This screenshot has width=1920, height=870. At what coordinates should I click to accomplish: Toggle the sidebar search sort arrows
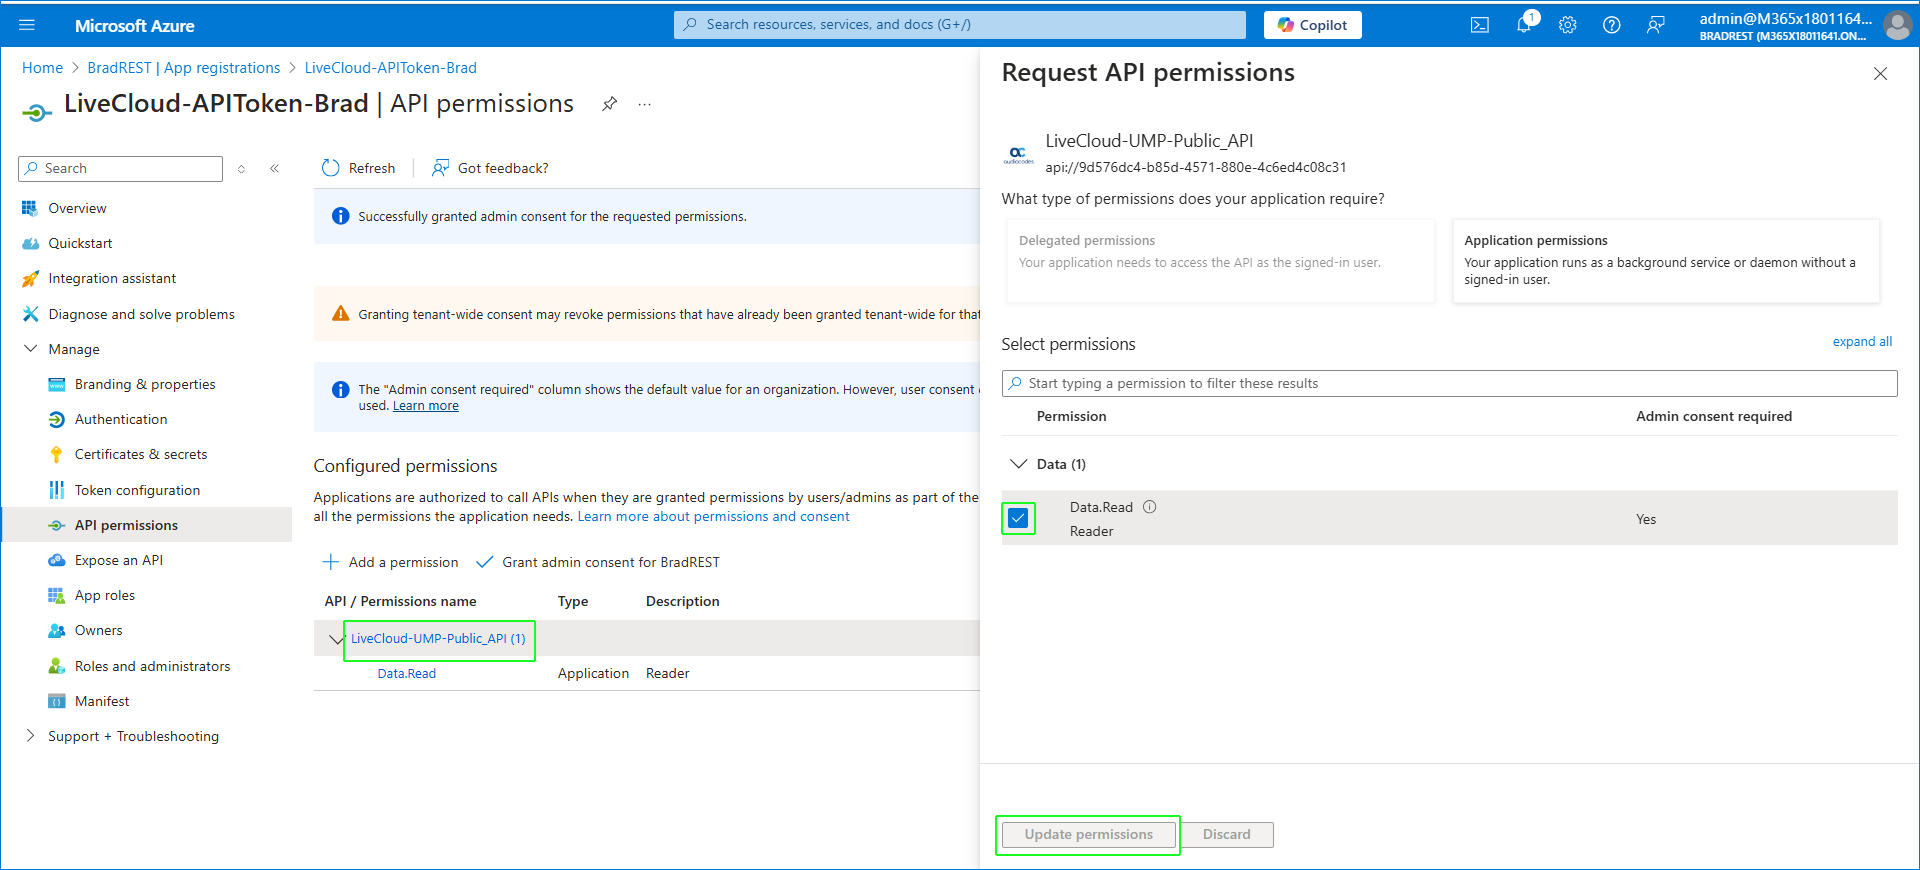[241, 168]
